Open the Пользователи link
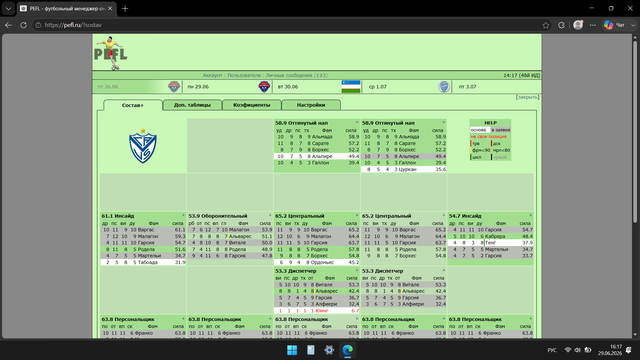 [244, 75]
